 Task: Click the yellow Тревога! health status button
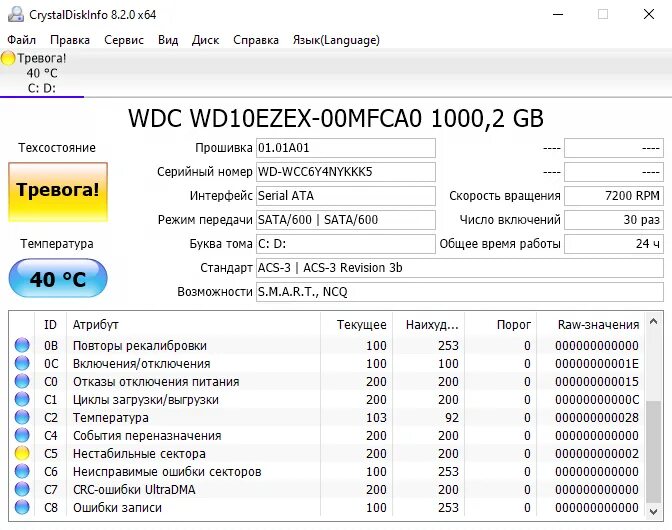(x=58, y=192)
